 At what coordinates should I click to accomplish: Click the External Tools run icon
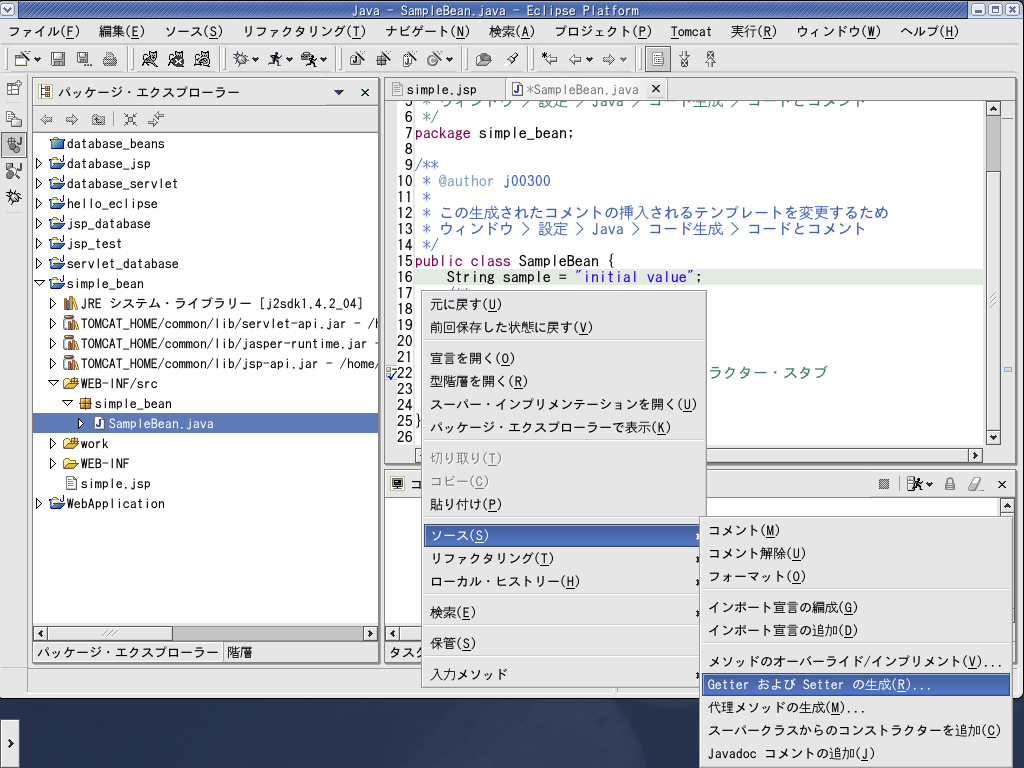point(309,59)
